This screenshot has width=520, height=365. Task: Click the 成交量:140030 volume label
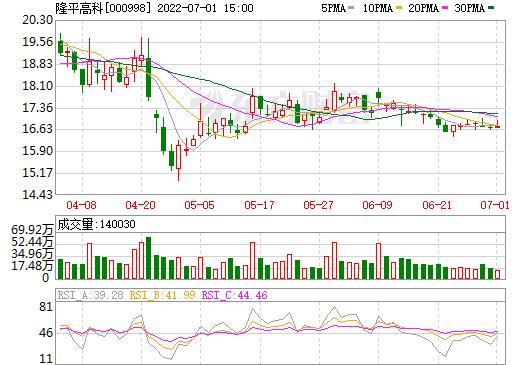click(x=97, y=224)
